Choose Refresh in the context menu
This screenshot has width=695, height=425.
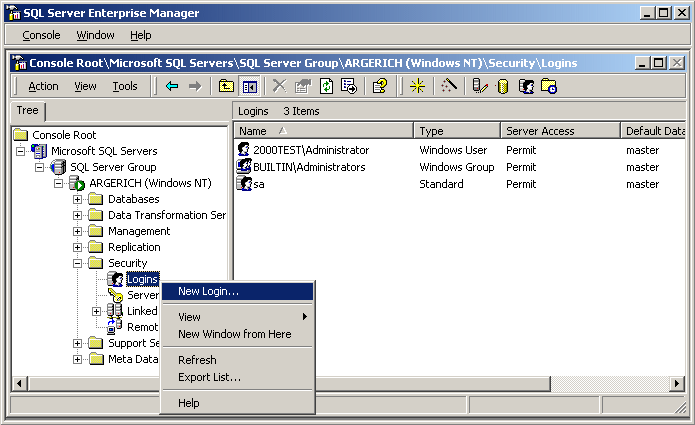(238, 360)
